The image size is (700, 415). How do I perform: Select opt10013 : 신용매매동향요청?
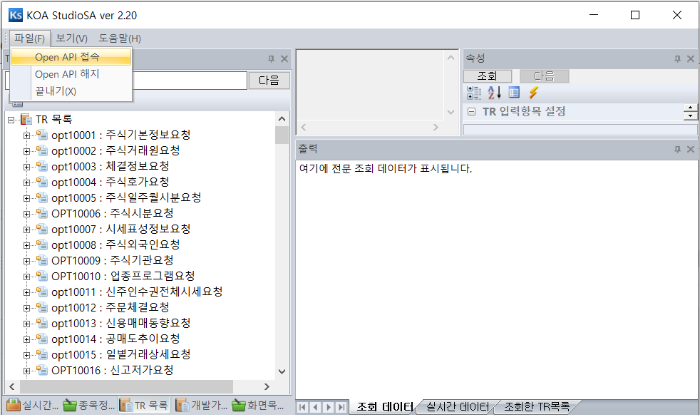(121, 323)
